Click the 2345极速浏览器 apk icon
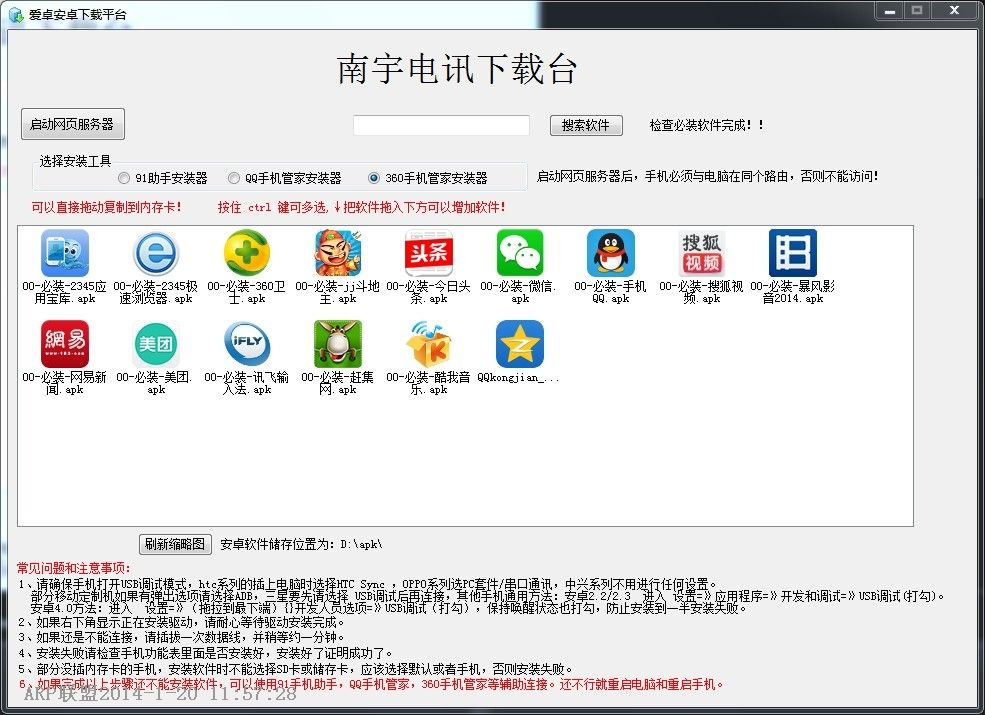985x715 pixels. coord(155,253)
